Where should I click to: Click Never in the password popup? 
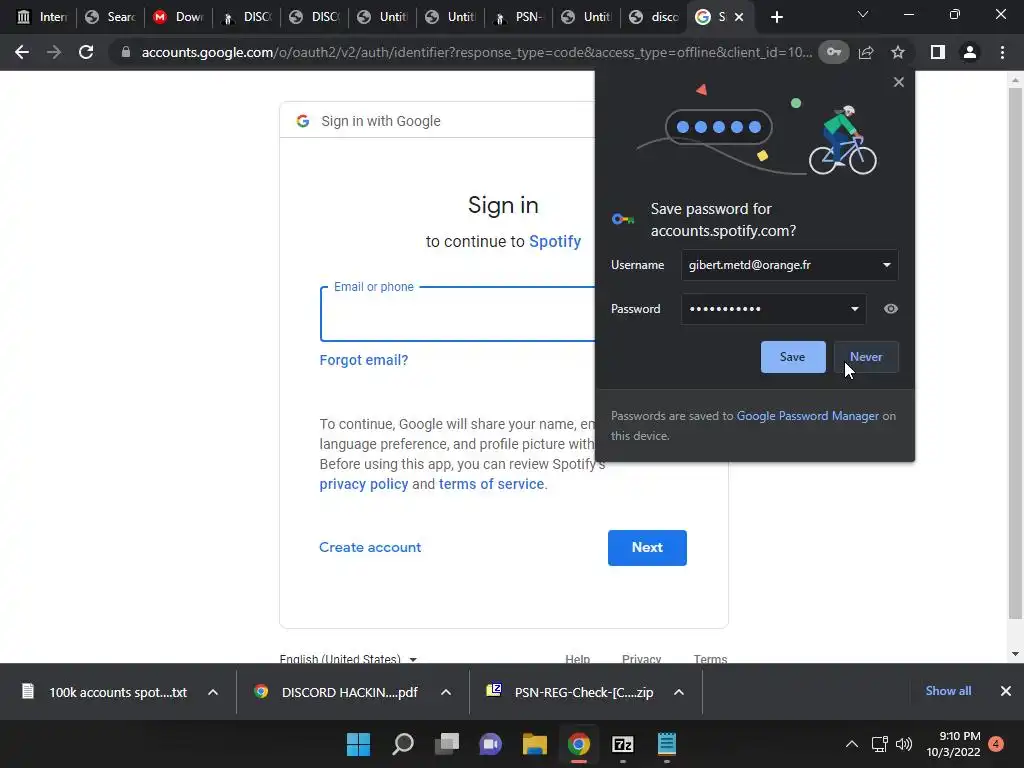click(x=866, y=357)
